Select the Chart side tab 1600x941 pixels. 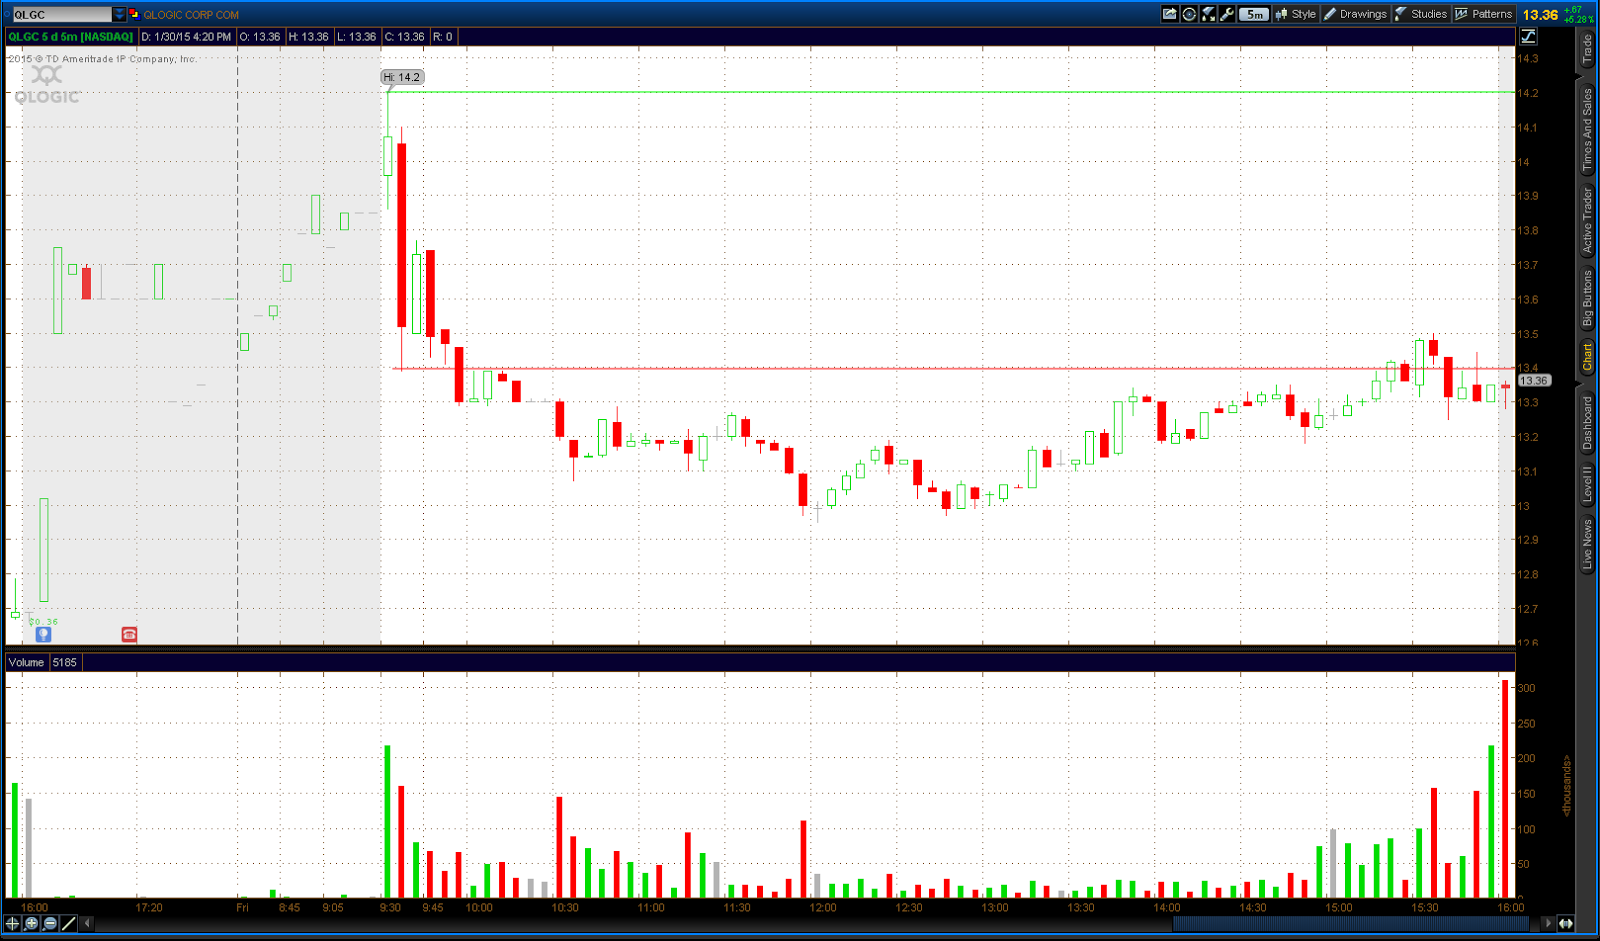pyautogui.click(x=1587, y=357)
